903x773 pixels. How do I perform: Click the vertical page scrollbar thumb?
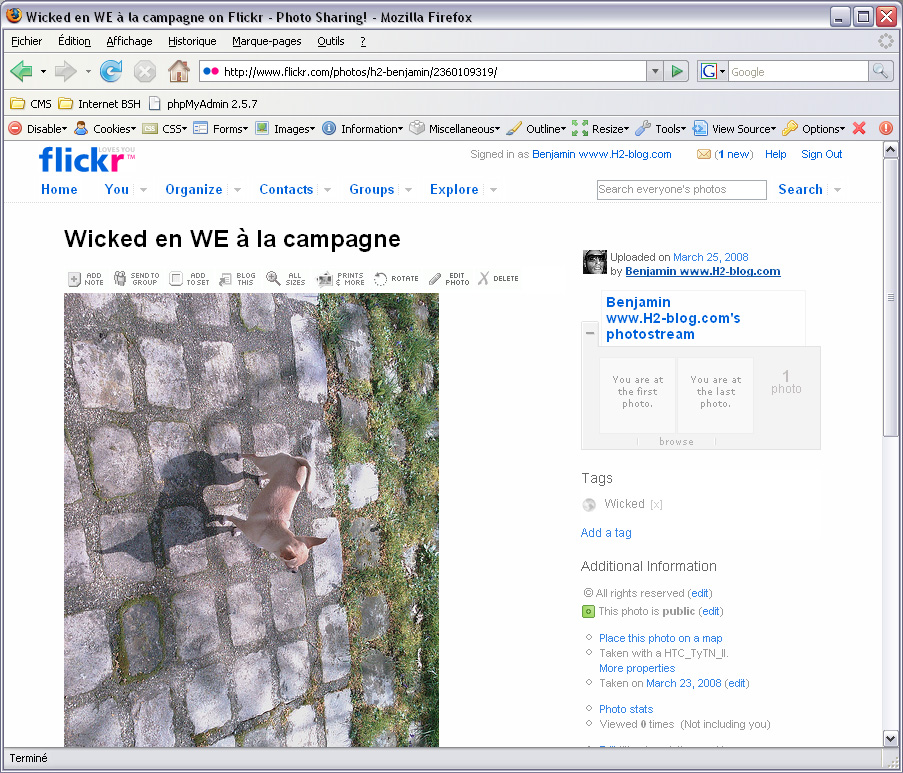point(891,297)
